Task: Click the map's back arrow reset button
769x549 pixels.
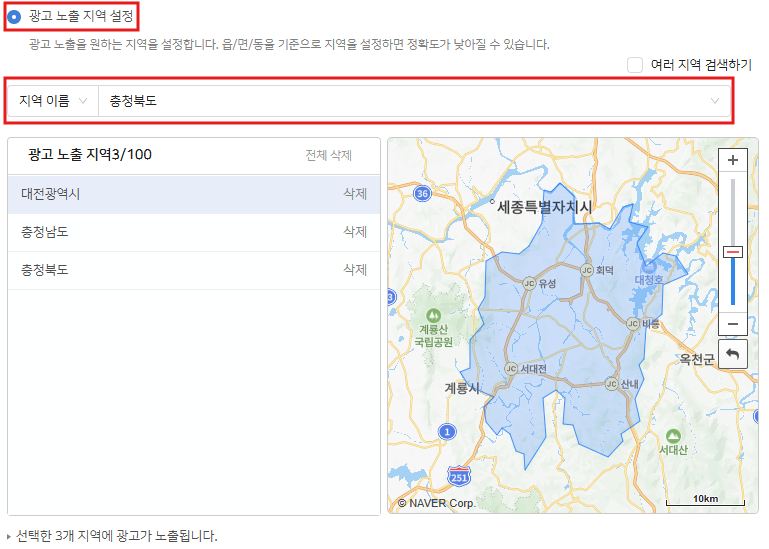Action: tap(733, 353)
